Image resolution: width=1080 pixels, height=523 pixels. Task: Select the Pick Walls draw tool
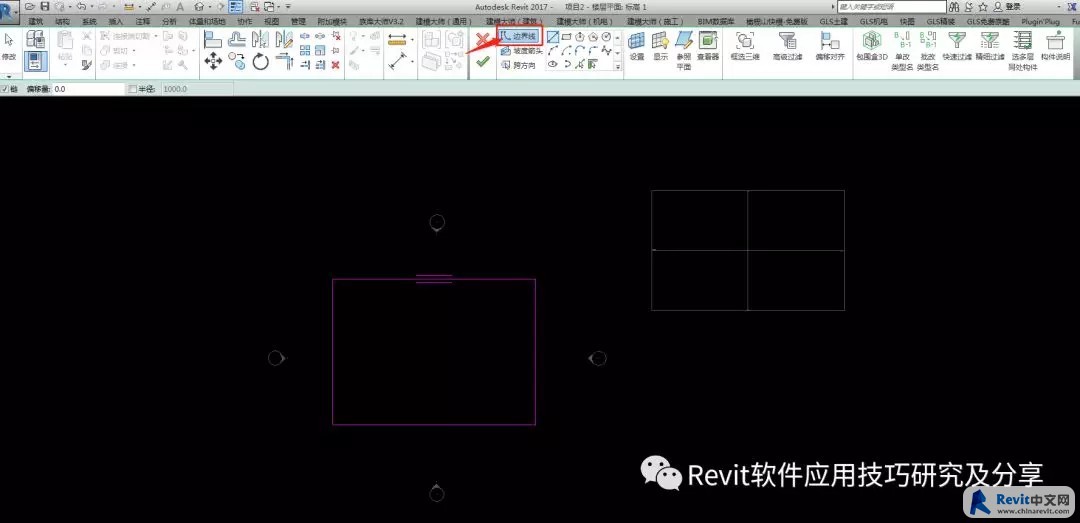click(593, 64)
